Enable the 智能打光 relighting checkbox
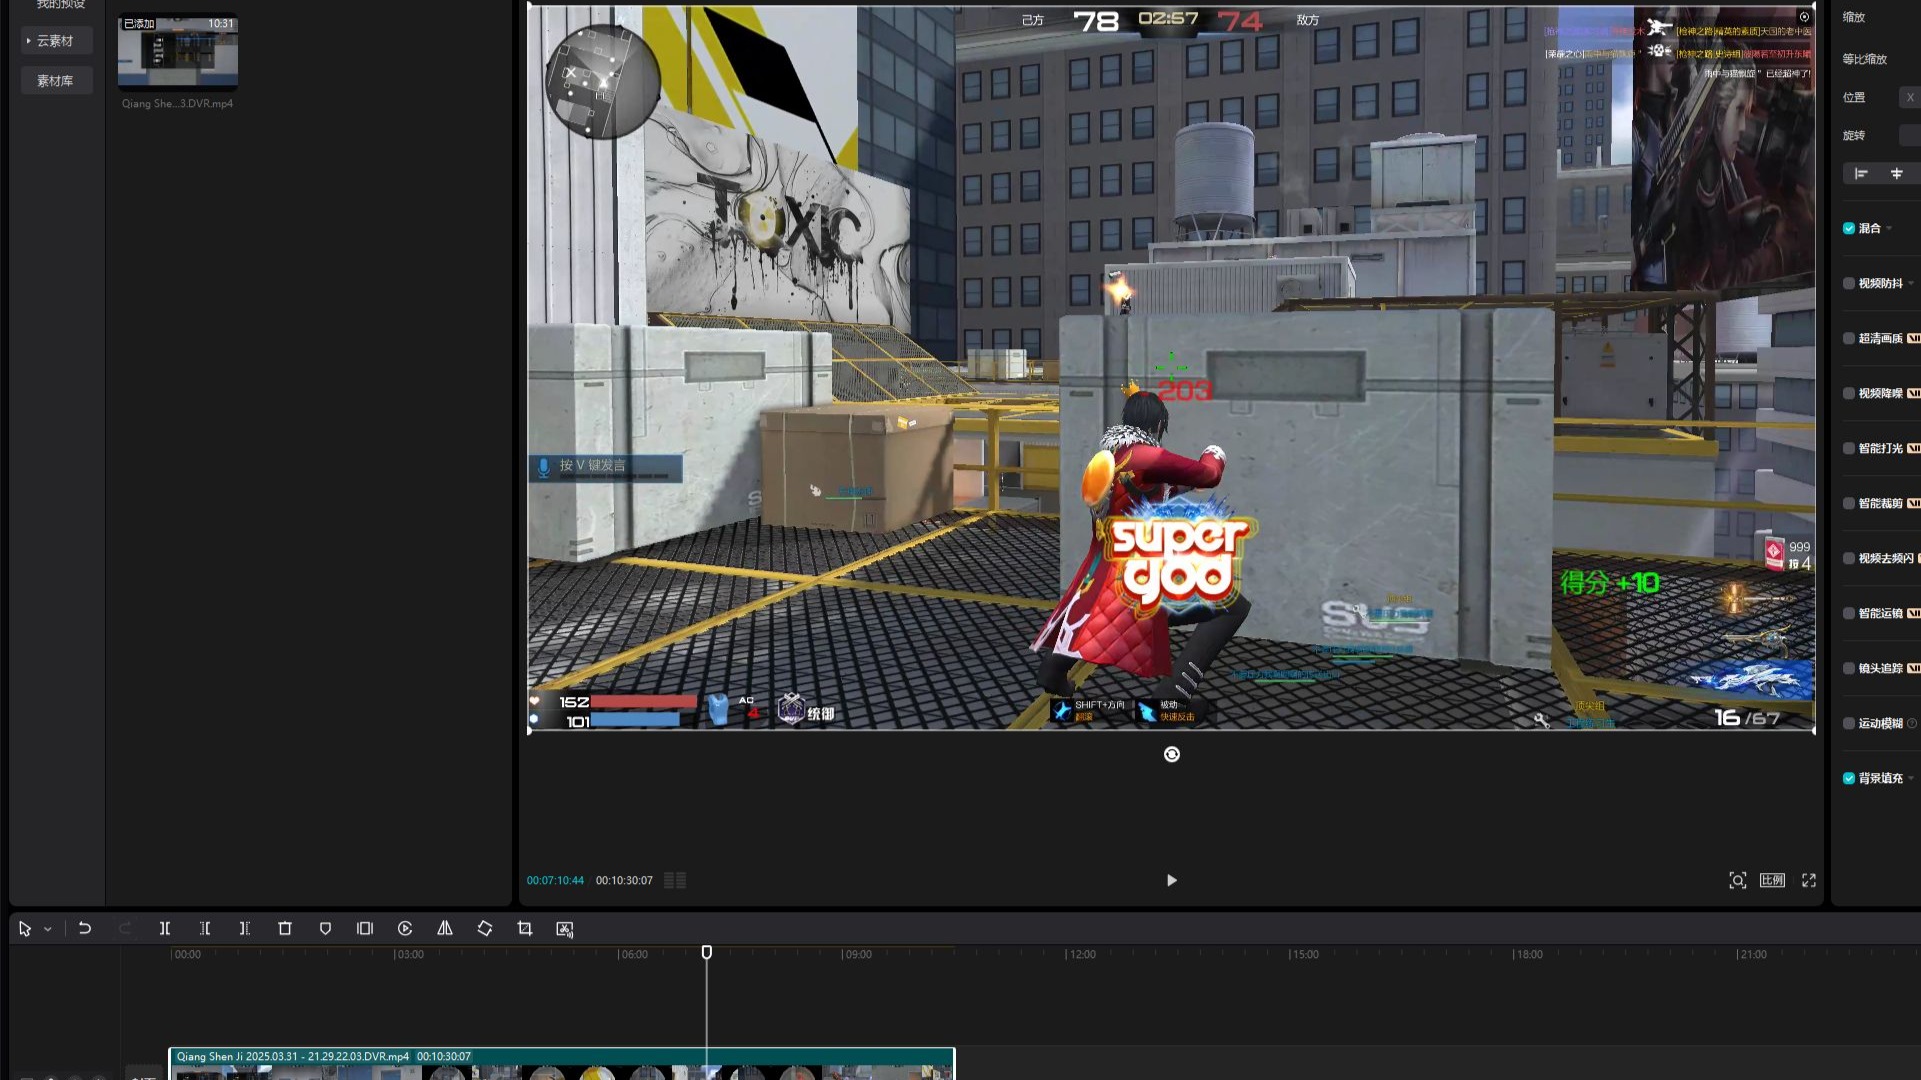Viewport: 1921px width, 1080px height. [x=1849, y=448]
